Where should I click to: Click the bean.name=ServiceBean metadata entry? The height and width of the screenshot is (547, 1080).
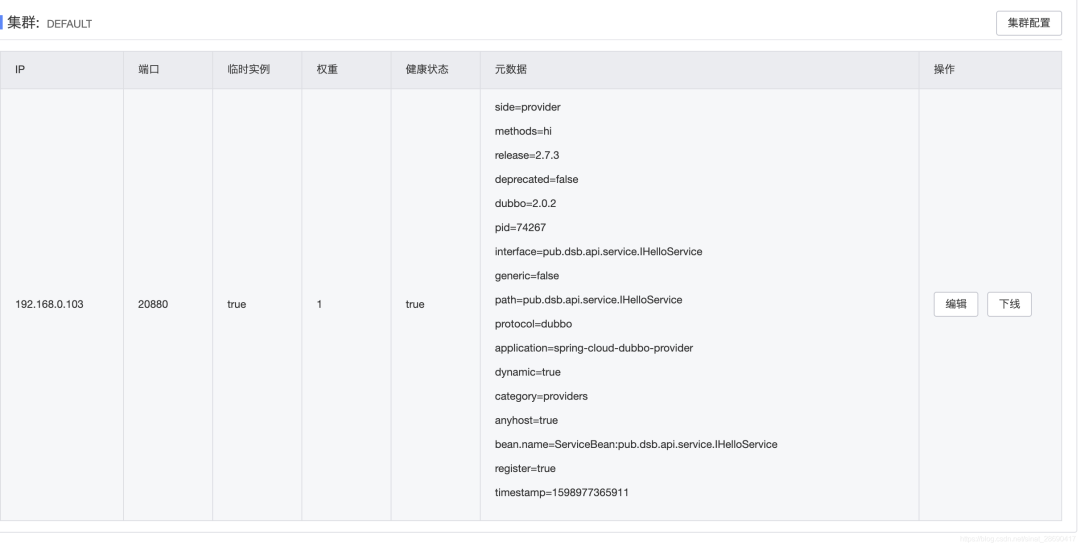click(x=636, y=444)
